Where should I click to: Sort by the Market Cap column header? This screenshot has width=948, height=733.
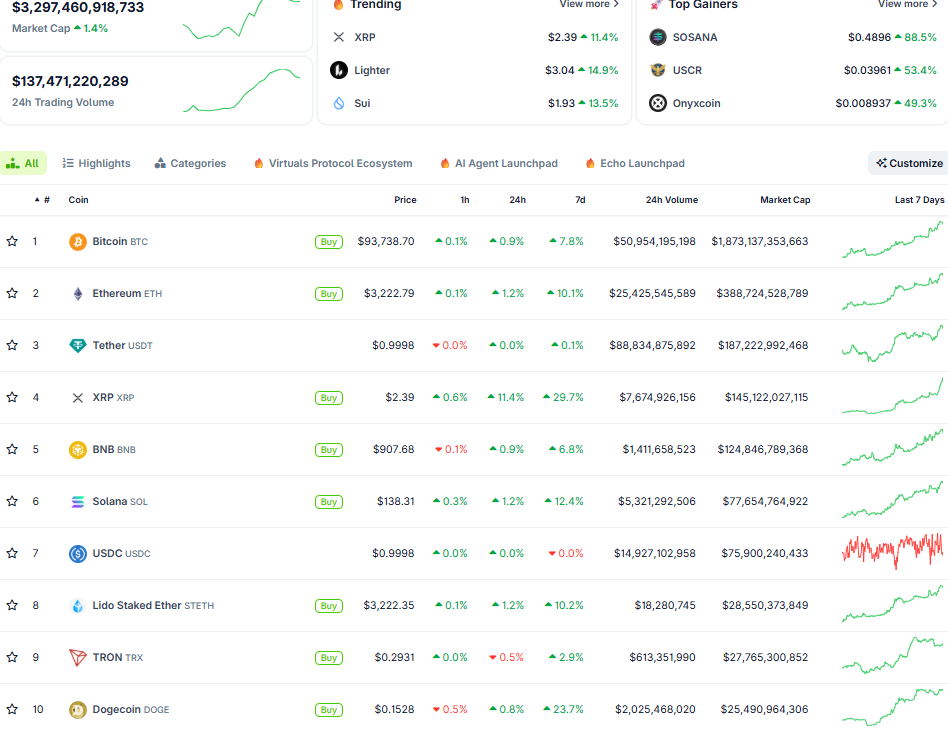click(x=785, y=200)
